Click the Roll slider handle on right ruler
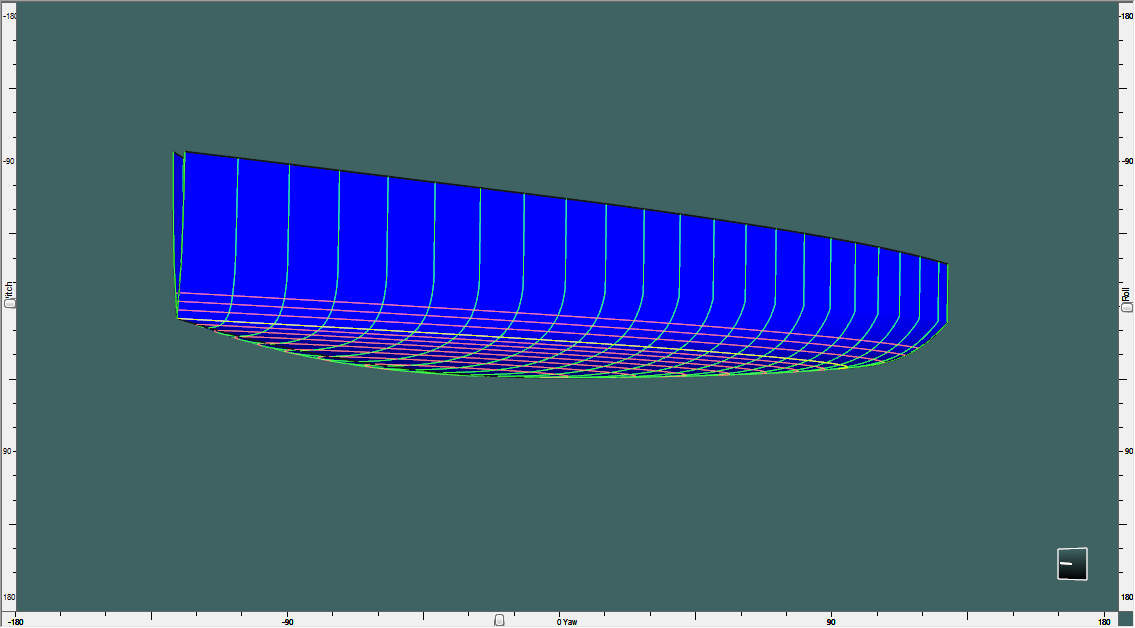 1126,308
